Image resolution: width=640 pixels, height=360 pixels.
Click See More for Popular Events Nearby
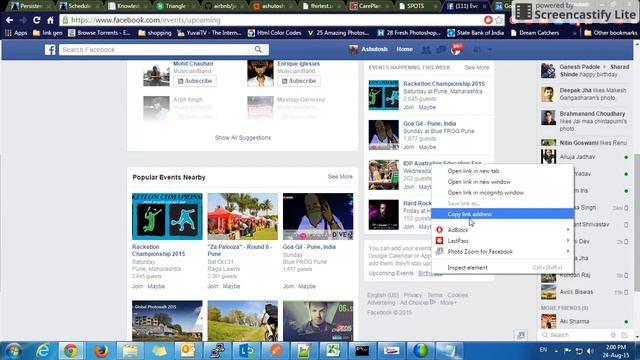pos(340,177)
